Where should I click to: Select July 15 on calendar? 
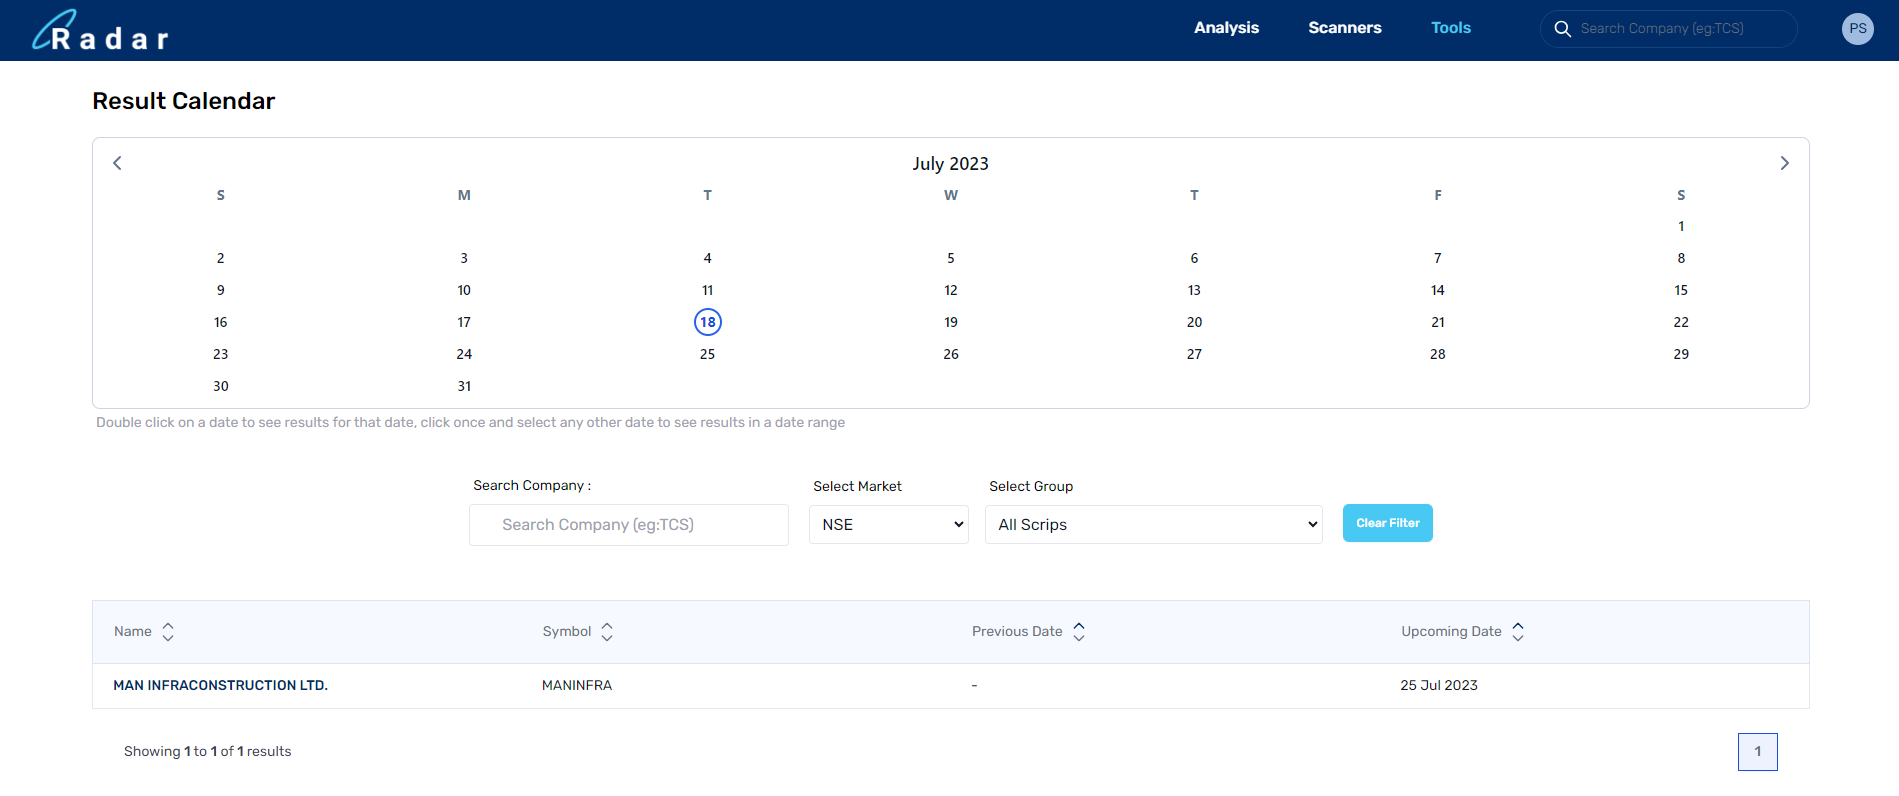click(x=1681, y=290)
